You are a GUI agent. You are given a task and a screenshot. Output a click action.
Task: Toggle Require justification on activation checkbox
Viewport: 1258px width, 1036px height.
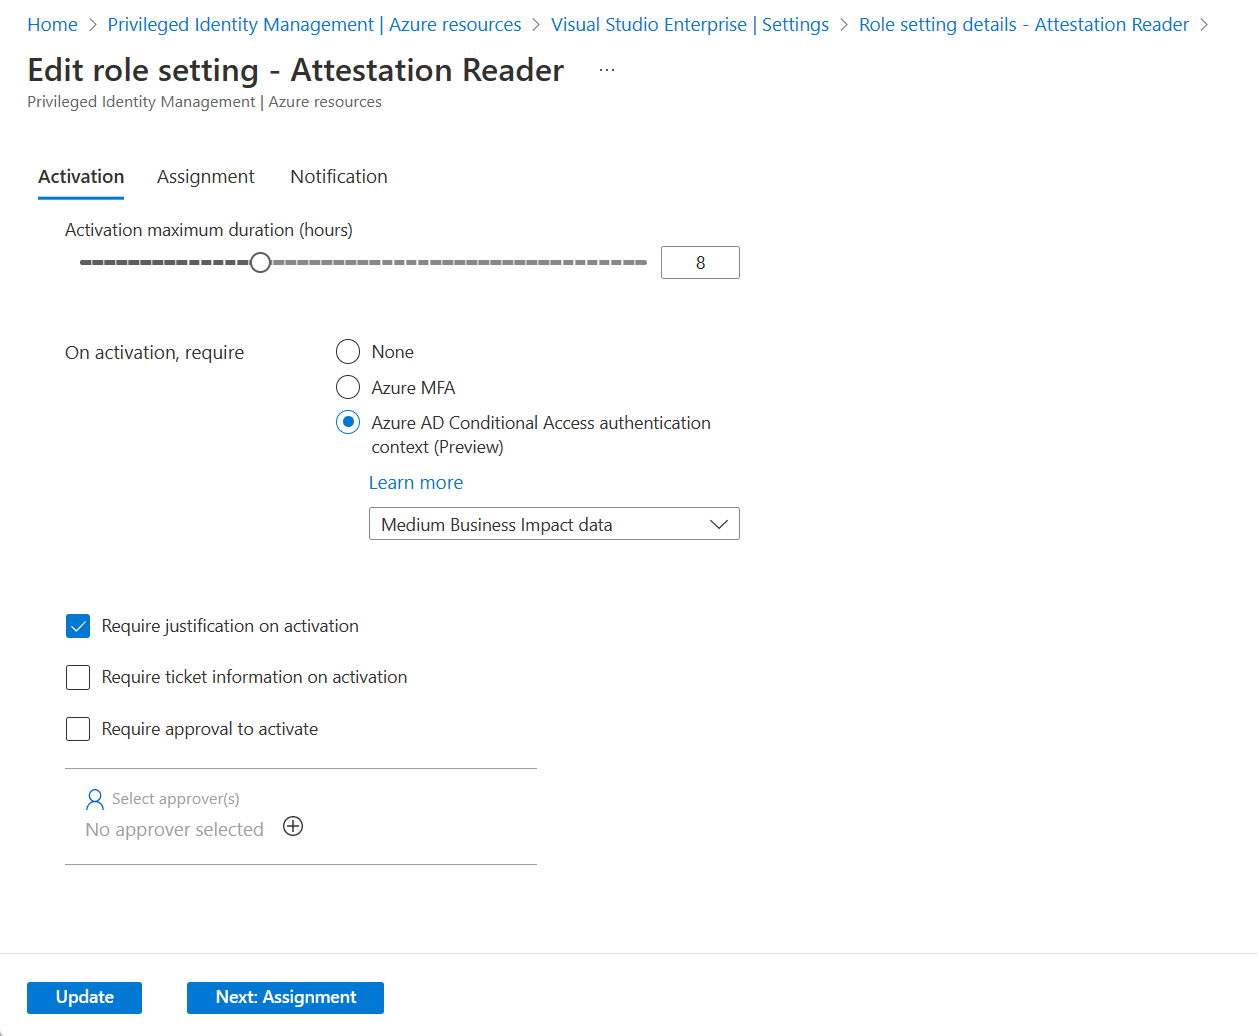pos(78,626)
